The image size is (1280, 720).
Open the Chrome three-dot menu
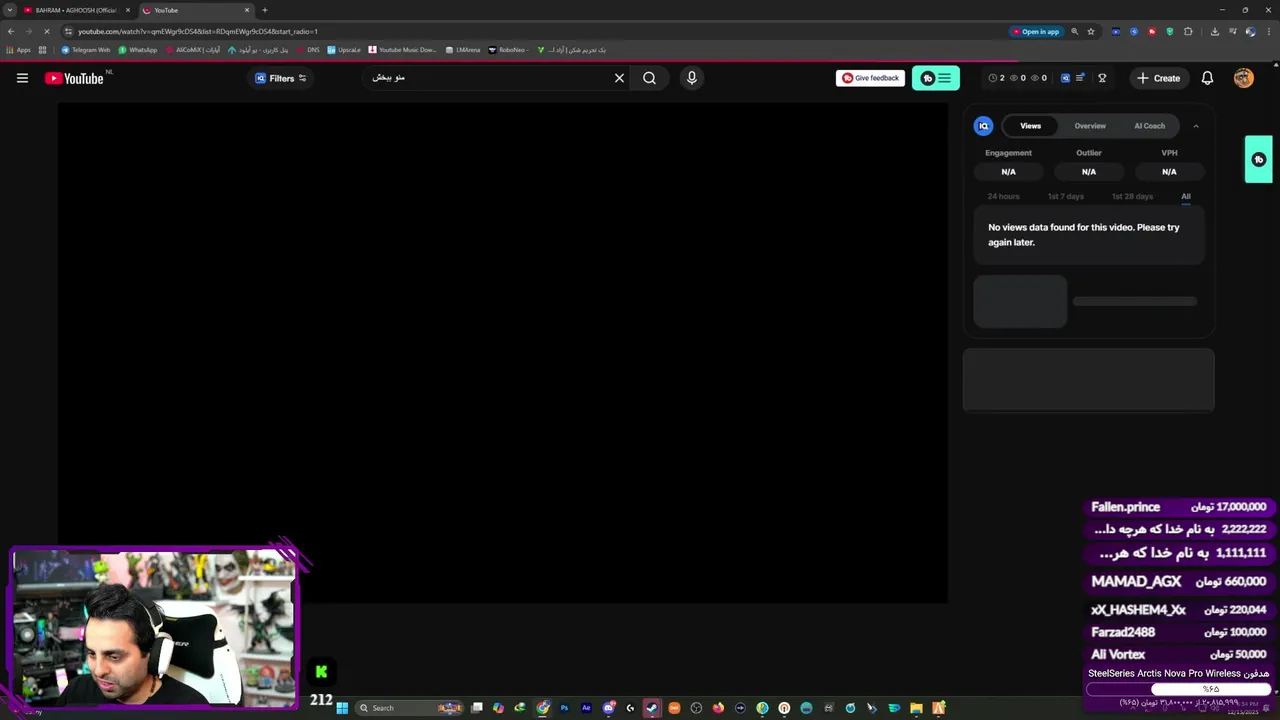(x=1269, y=31)
